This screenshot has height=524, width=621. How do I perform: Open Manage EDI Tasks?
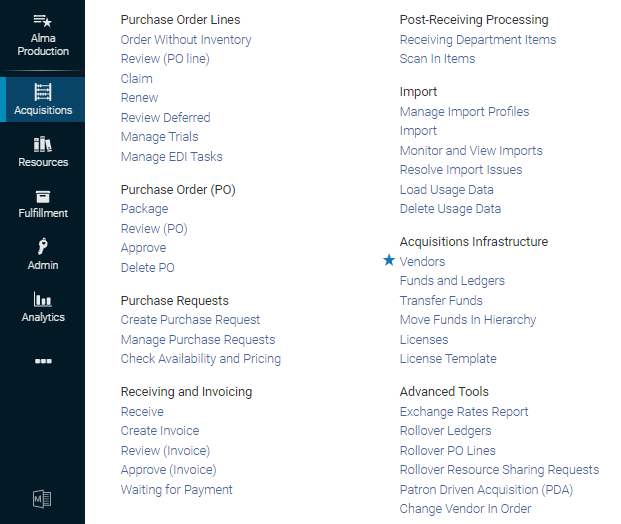171,156
